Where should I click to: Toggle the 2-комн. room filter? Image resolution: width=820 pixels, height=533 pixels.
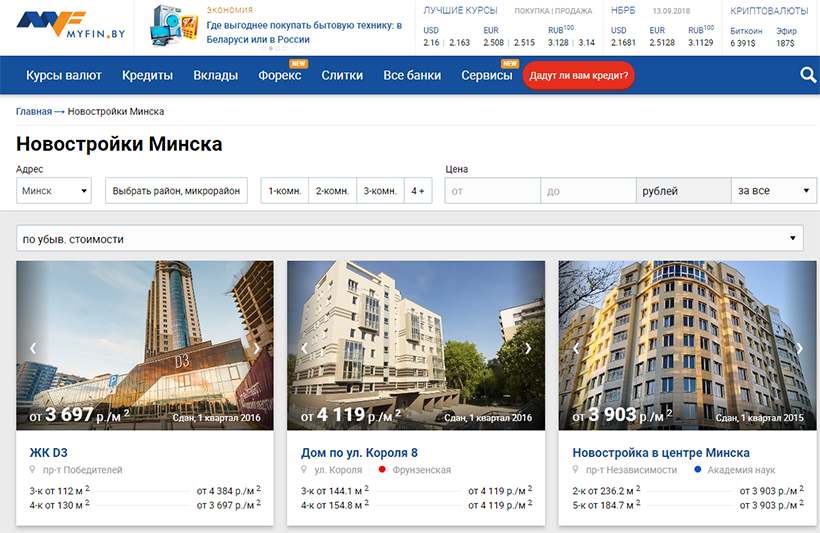coord(332,191)
